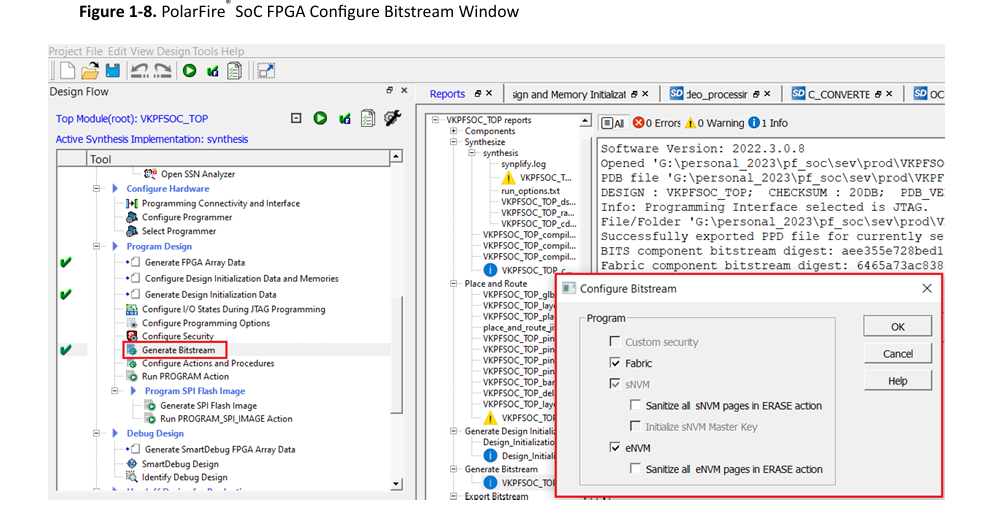Image resolution: width=996 pixels, height=519 pixels.
Task: Open synplify.log in reports tree
Action: (523, 164)
